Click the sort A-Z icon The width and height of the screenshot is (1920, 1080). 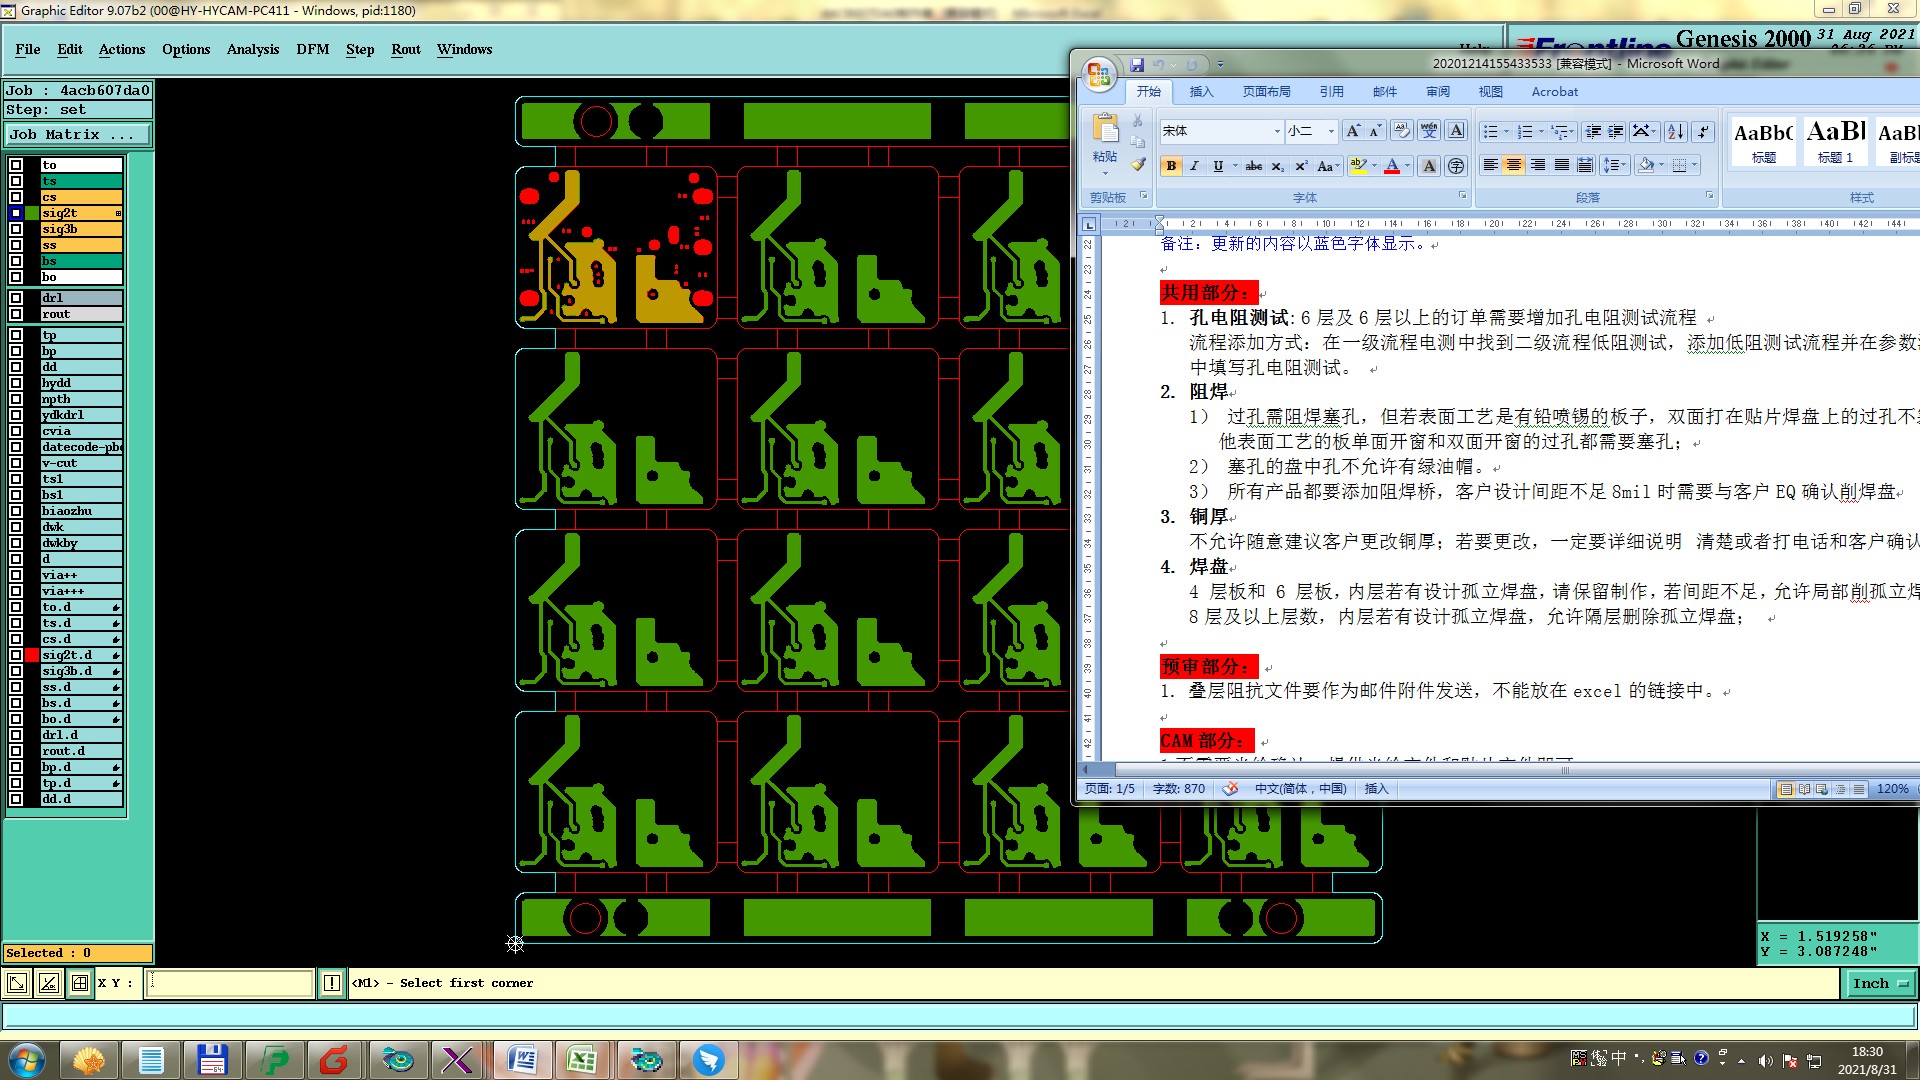coord(1676,131)
